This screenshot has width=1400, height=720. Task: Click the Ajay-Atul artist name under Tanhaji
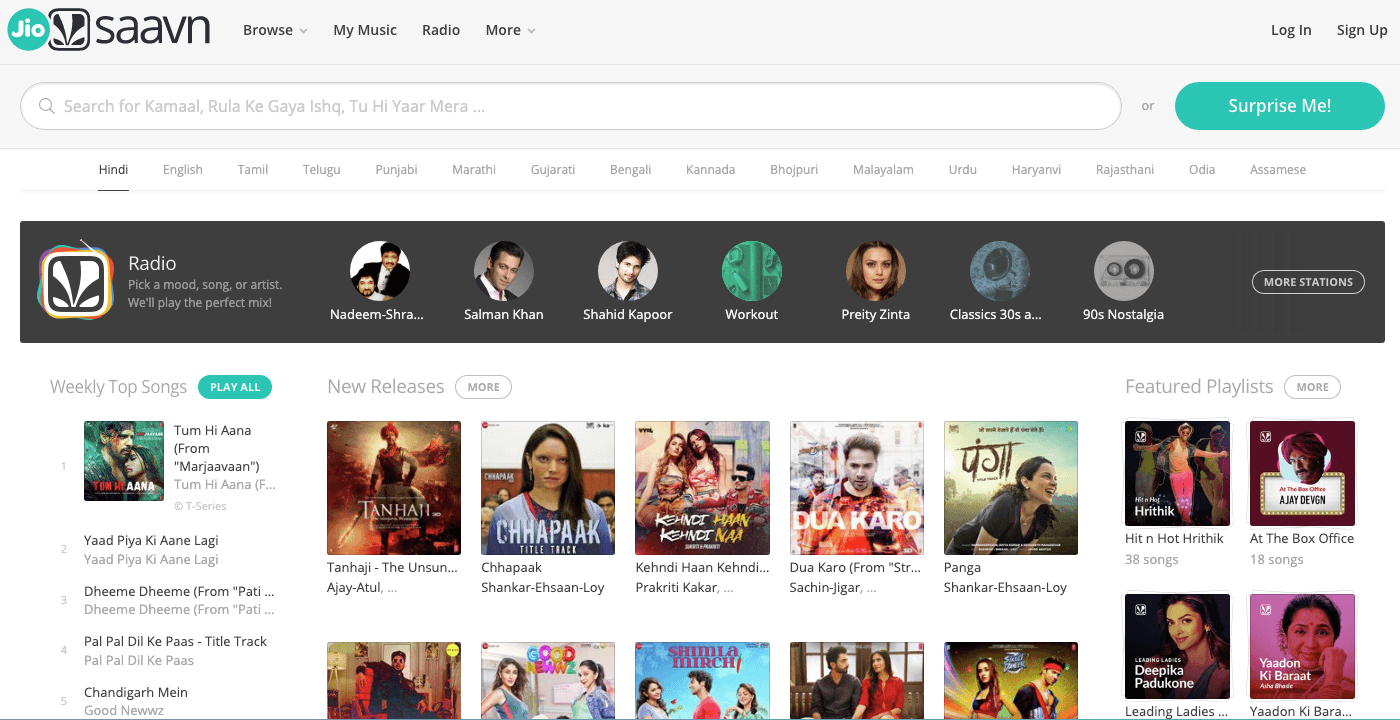coord(356,587)
